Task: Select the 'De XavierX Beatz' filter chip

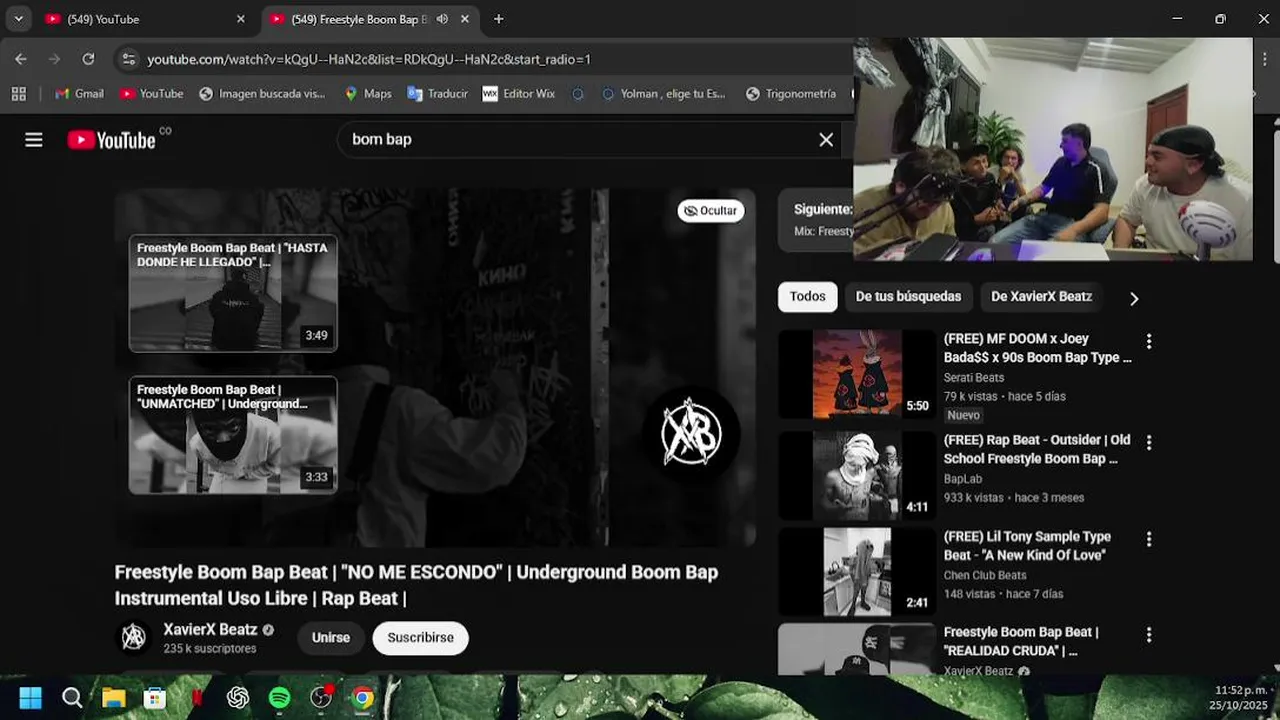Action: coord(1041,296)
